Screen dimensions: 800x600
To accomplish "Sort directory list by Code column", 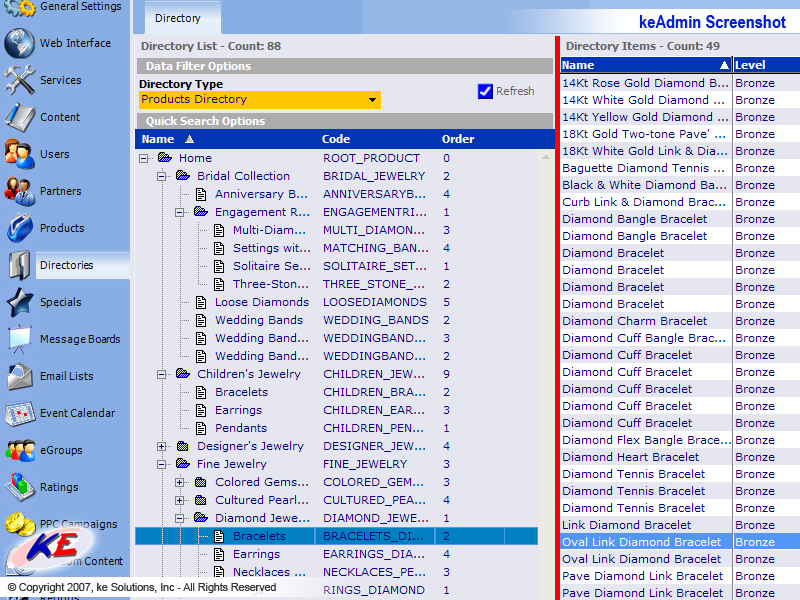I will click(336, 139).
